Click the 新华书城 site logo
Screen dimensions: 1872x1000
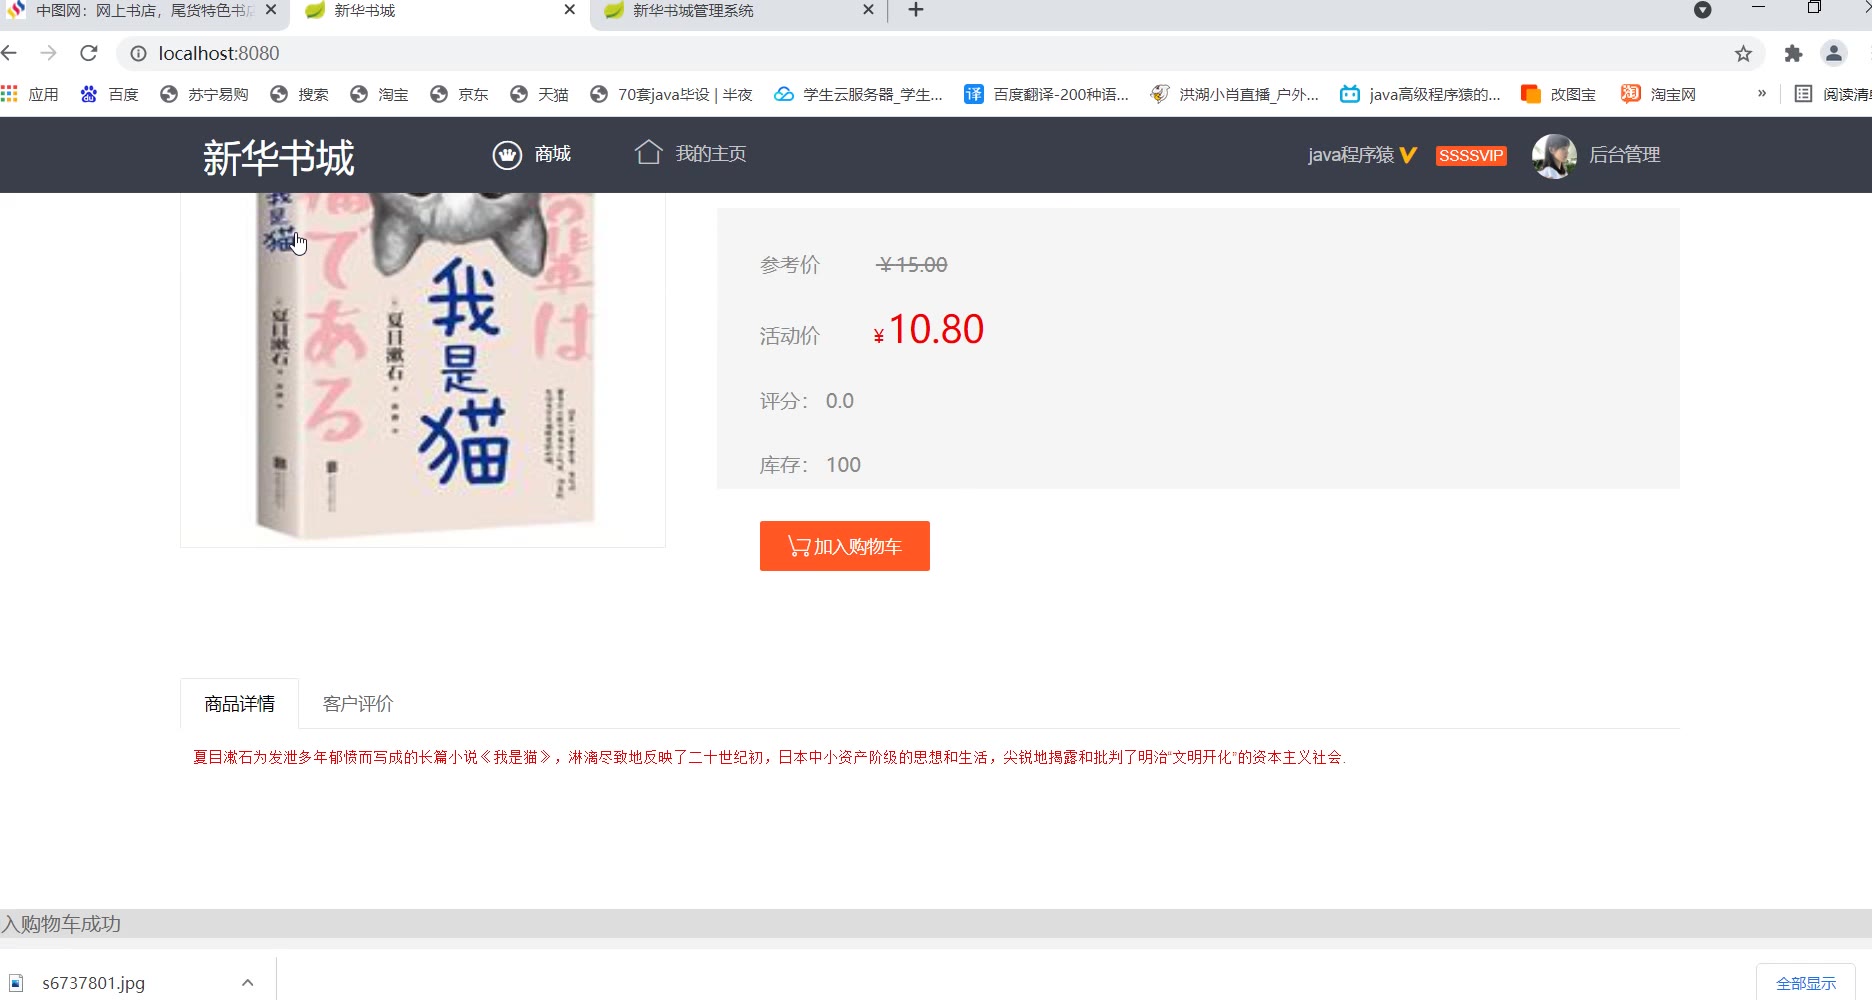(x=279, y=158)
